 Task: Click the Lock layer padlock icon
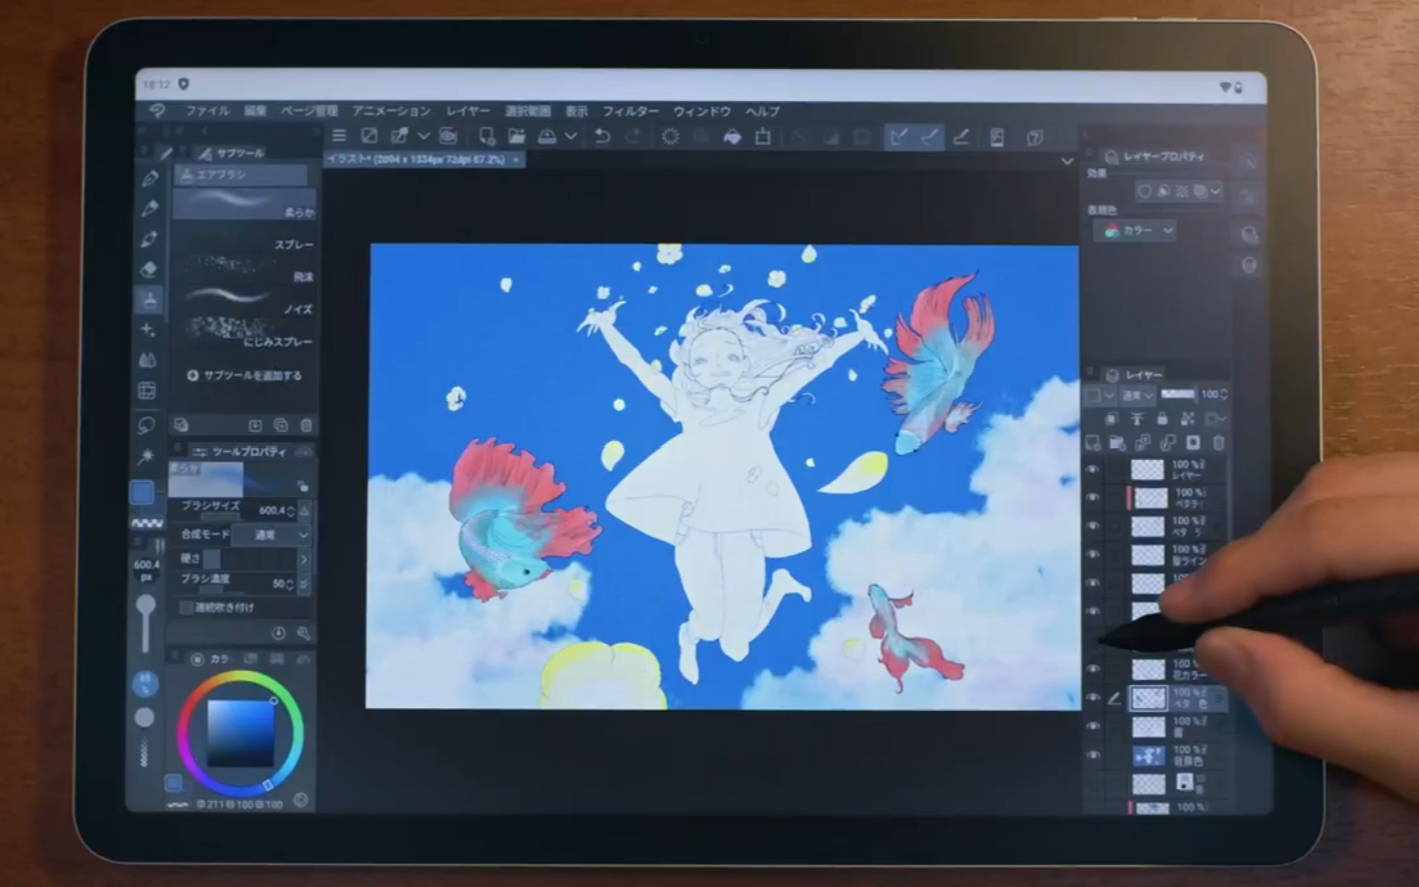(1161, 419)
